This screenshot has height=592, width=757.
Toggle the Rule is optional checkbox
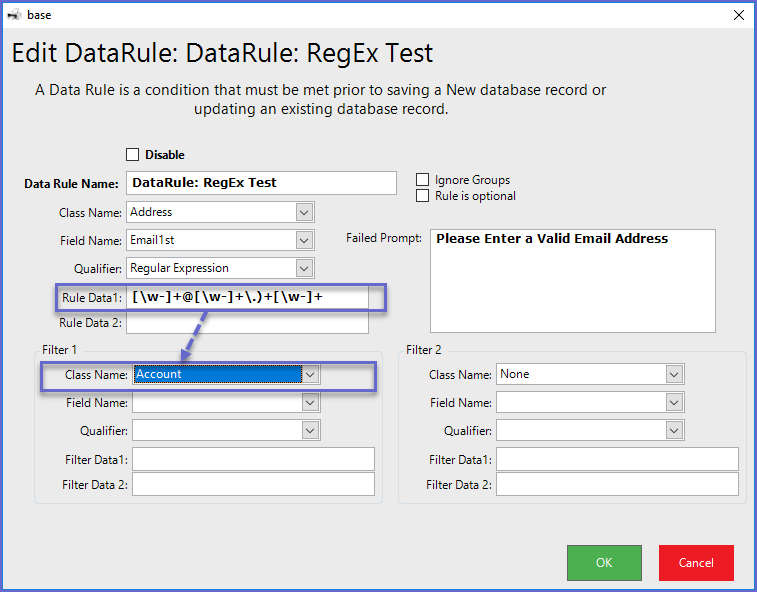[x=422, y=196]
